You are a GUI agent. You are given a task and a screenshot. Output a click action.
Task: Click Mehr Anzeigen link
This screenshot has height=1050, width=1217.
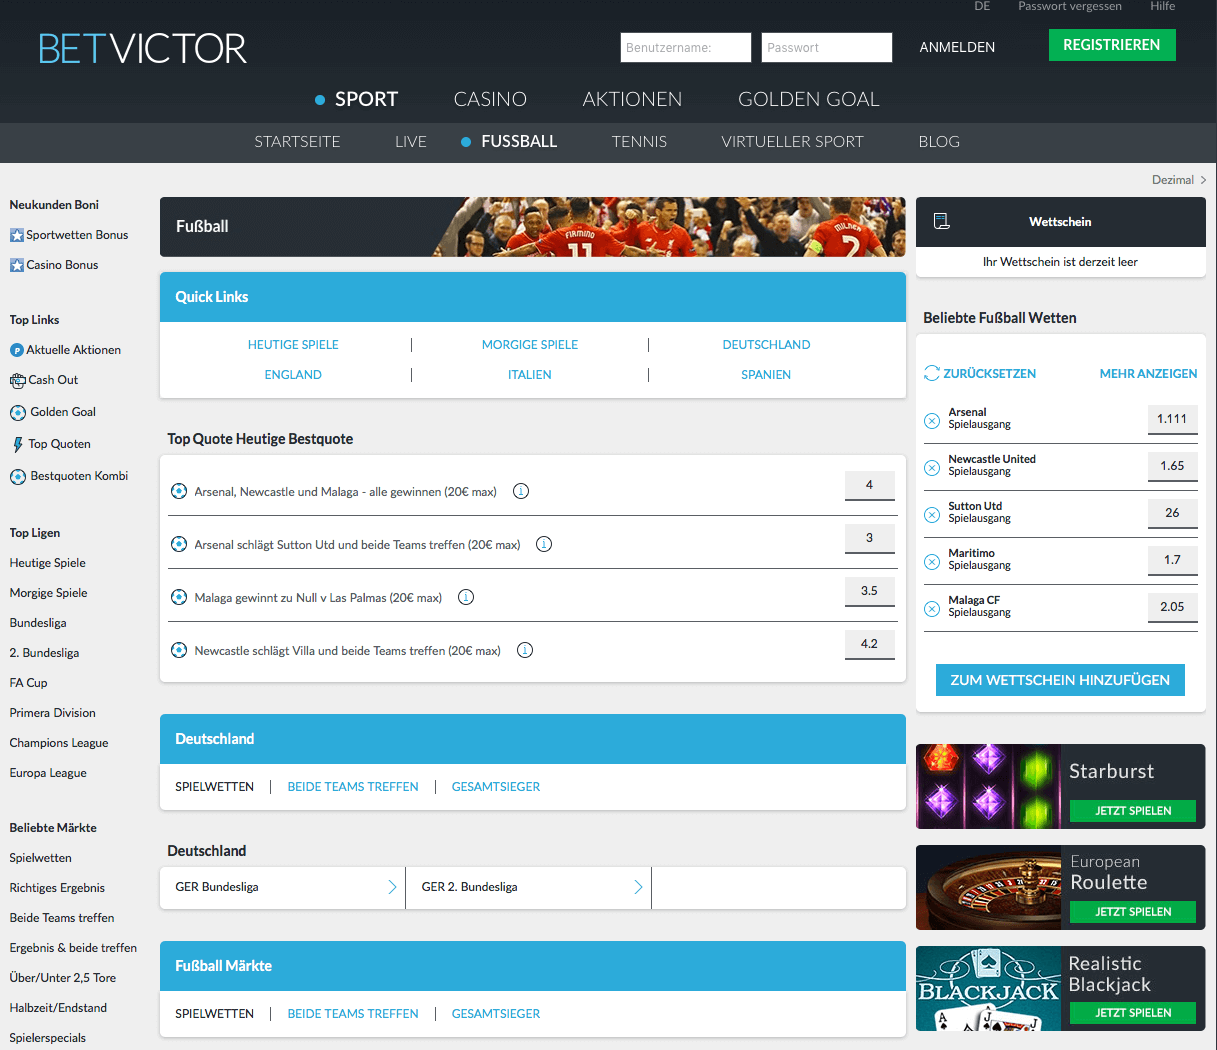point(1148,373)
